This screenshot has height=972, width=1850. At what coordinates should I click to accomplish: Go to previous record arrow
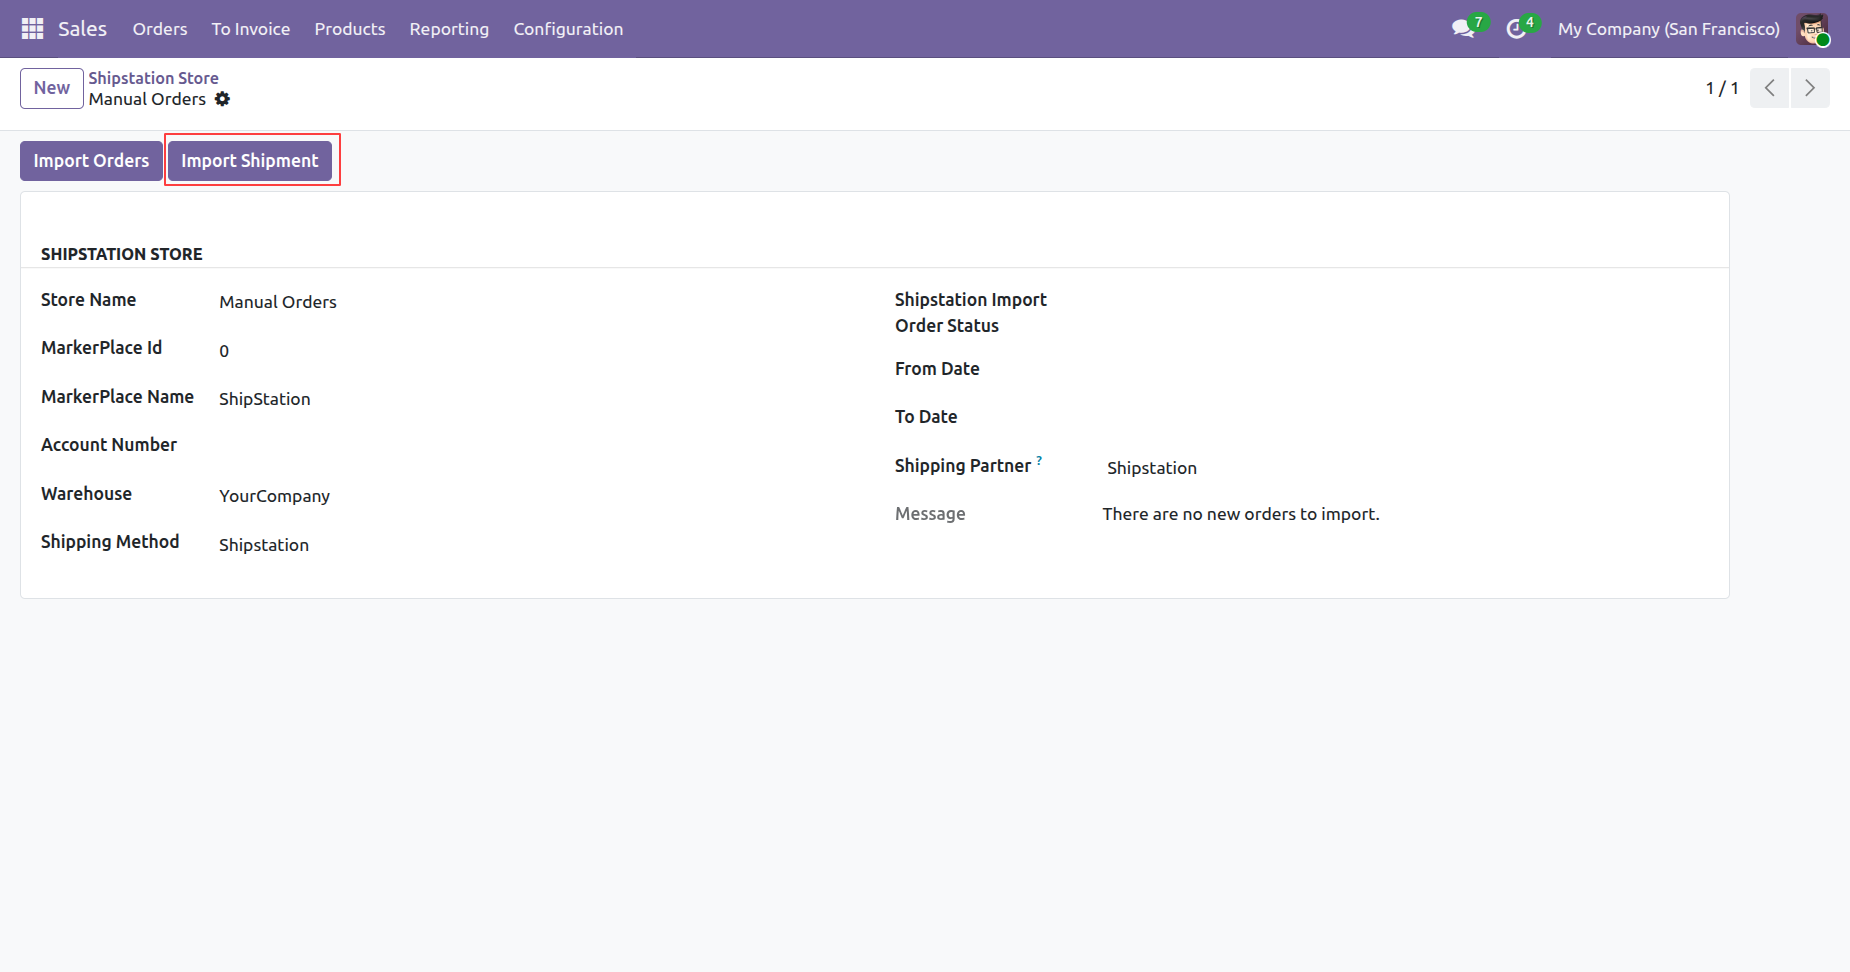1769,88
